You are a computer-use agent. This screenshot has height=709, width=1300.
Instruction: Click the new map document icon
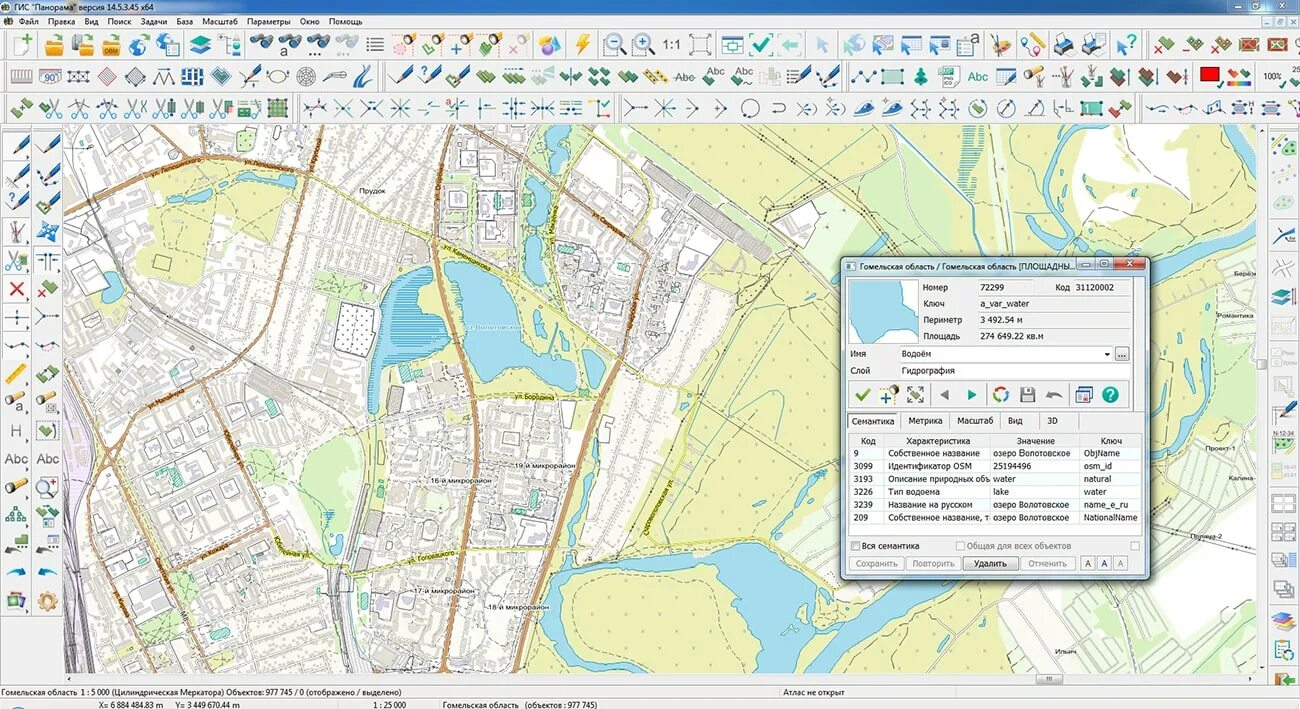click(x=22, y=44)
